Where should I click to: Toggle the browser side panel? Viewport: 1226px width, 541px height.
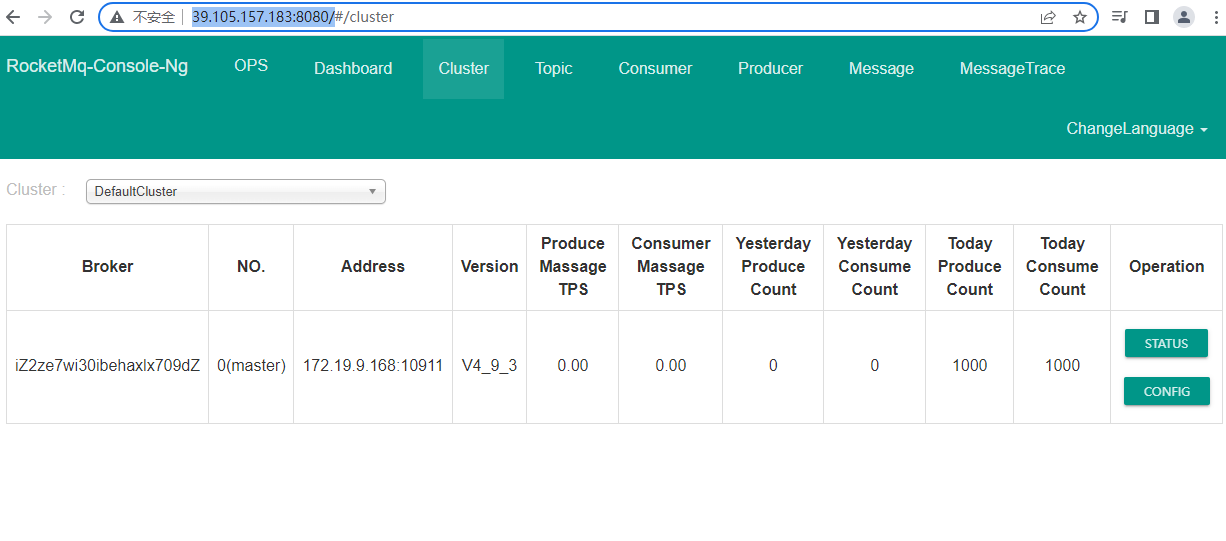click(x=1152, y=17)
